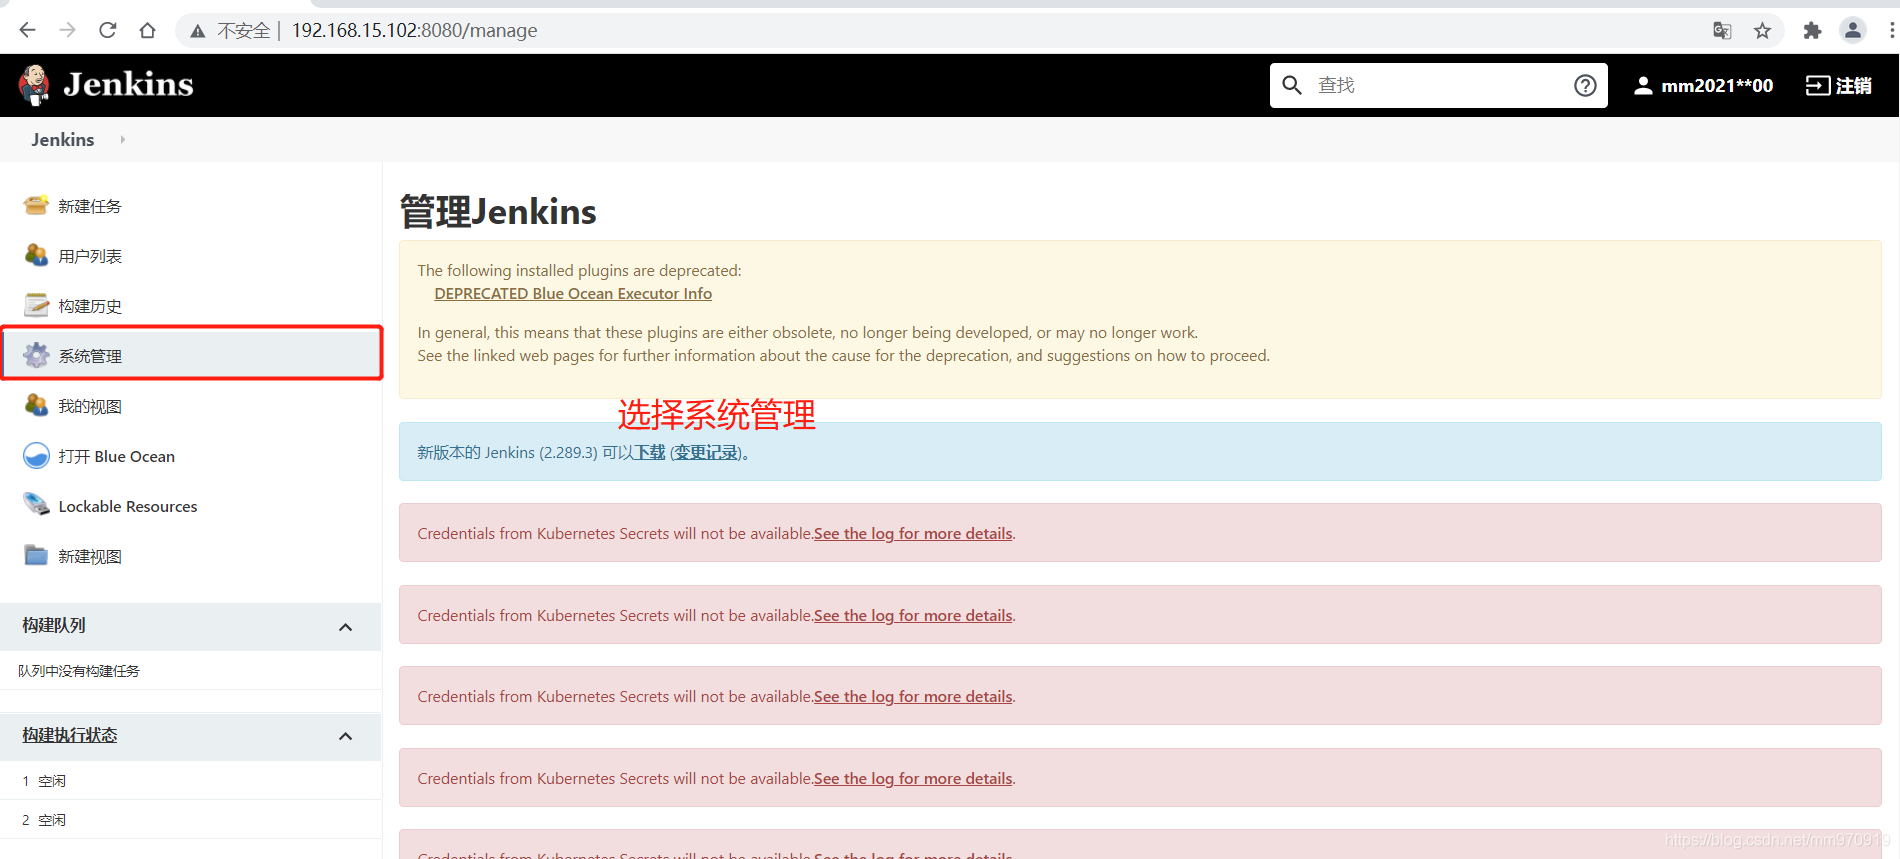Open the browser profile avatar icon
The height and width of the screenshot is (859, 1900).
point(1853,30)
